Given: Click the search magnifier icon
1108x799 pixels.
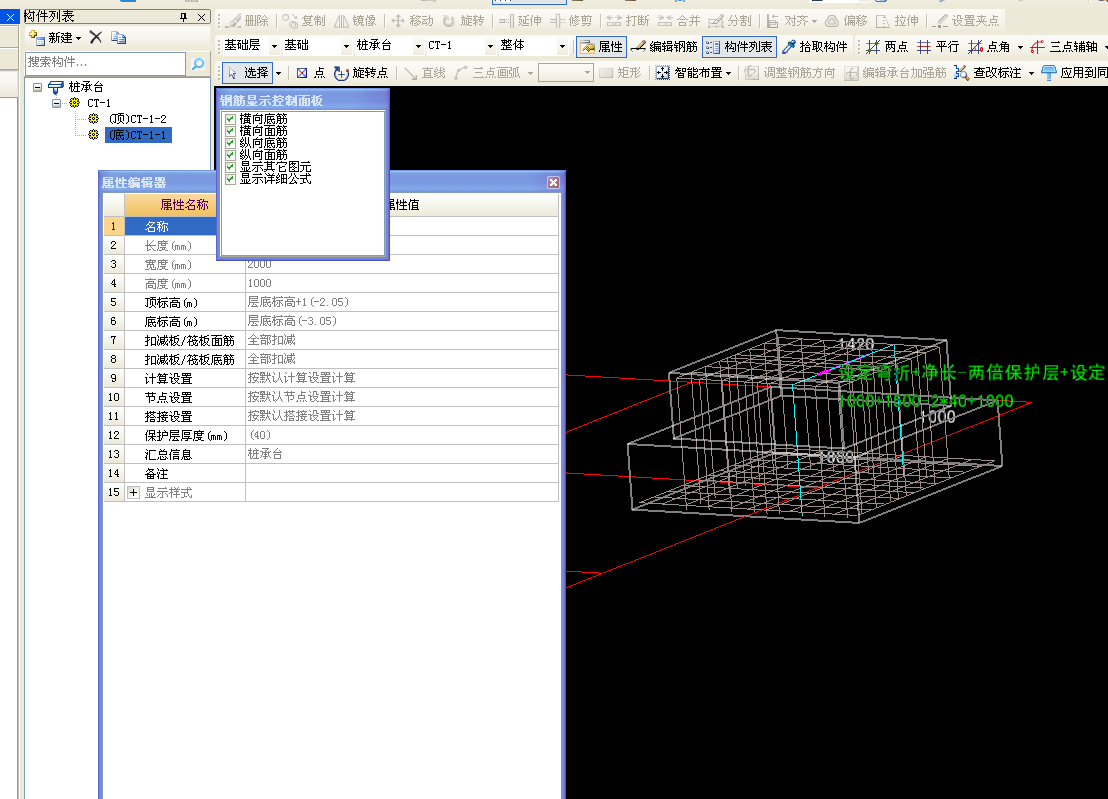Looking at the screenshot, I should coord(198,64).
